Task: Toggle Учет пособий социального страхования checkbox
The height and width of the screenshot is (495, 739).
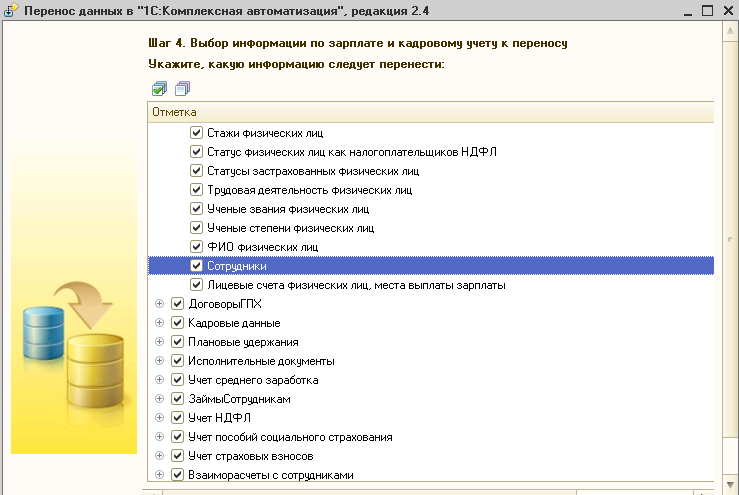Action: coord(177,437)
